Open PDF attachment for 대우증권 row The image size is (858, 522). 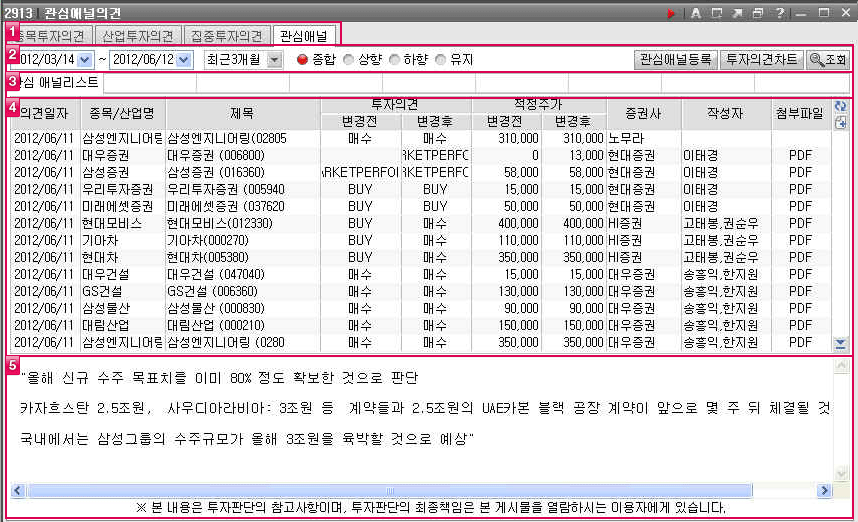800,155
